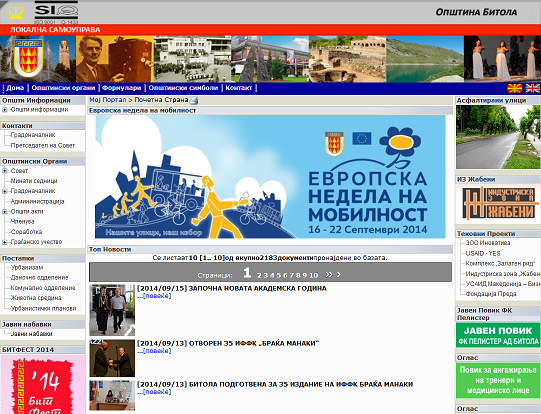Open Минати седници item
Viewport: 541px width, 414px height.
click(x=34, y=181)
